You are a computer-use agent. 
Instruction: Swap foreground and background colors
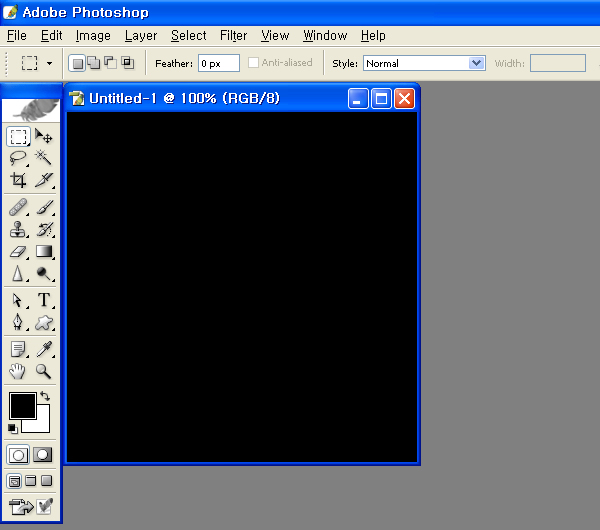[x=45, y=396]
